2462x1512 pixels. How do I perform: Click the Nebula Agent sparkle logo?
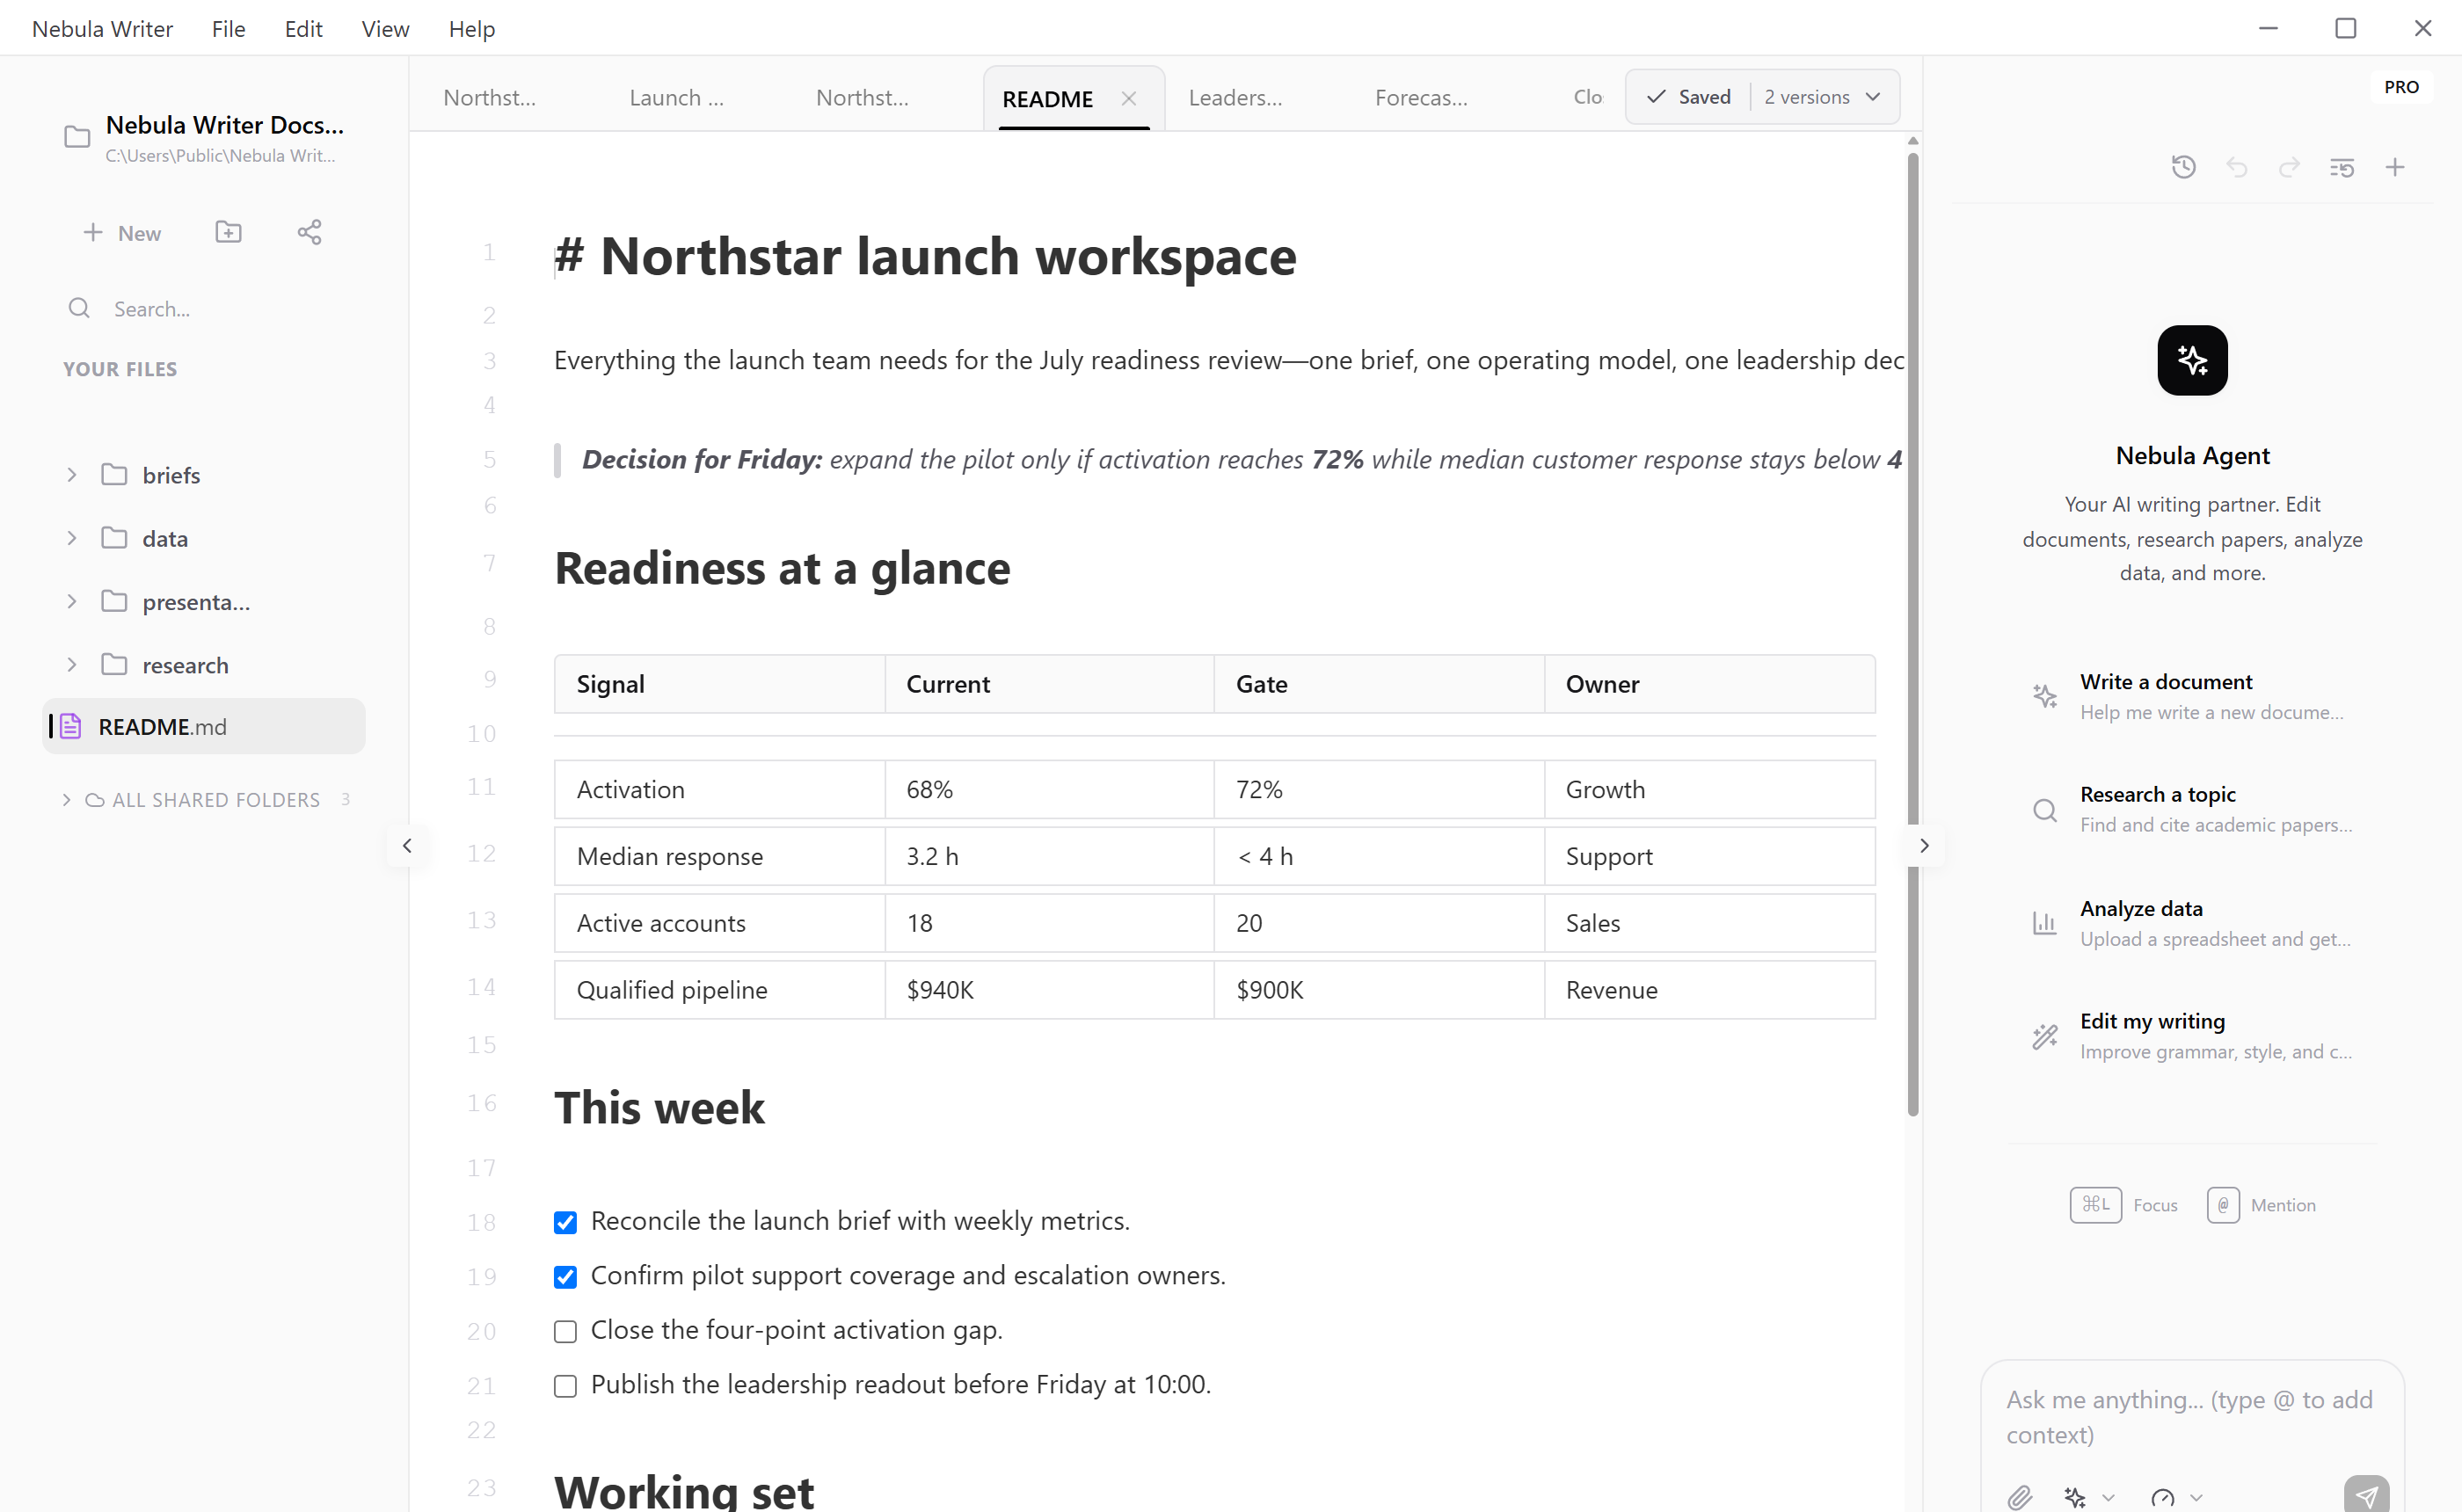coord(2192,360)
